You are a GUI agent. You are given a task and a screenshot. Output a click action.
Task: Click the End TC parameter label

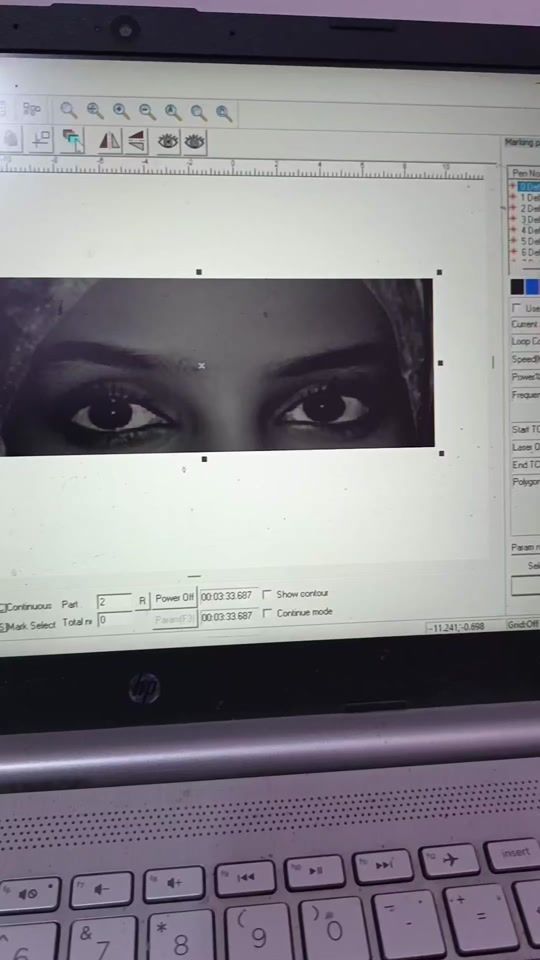[x=525, y=465]
